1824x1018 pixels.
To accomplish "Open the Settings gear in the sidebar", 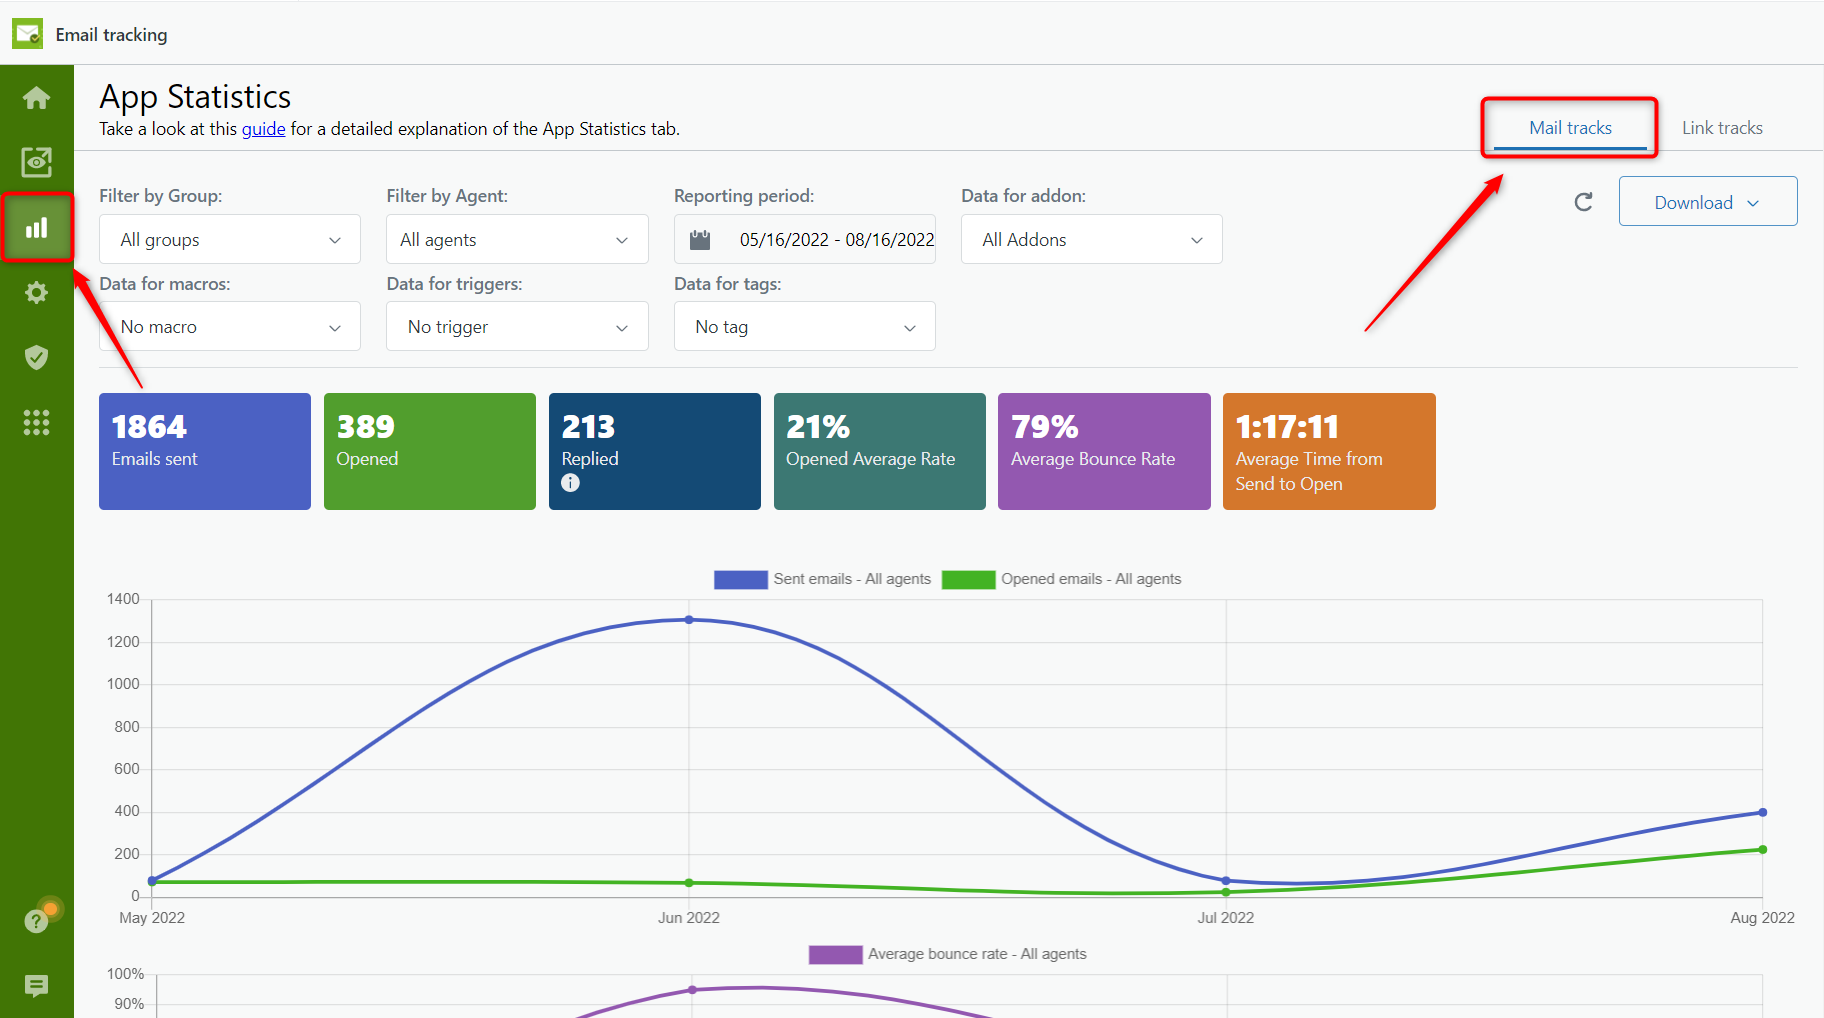I will 36,292.
